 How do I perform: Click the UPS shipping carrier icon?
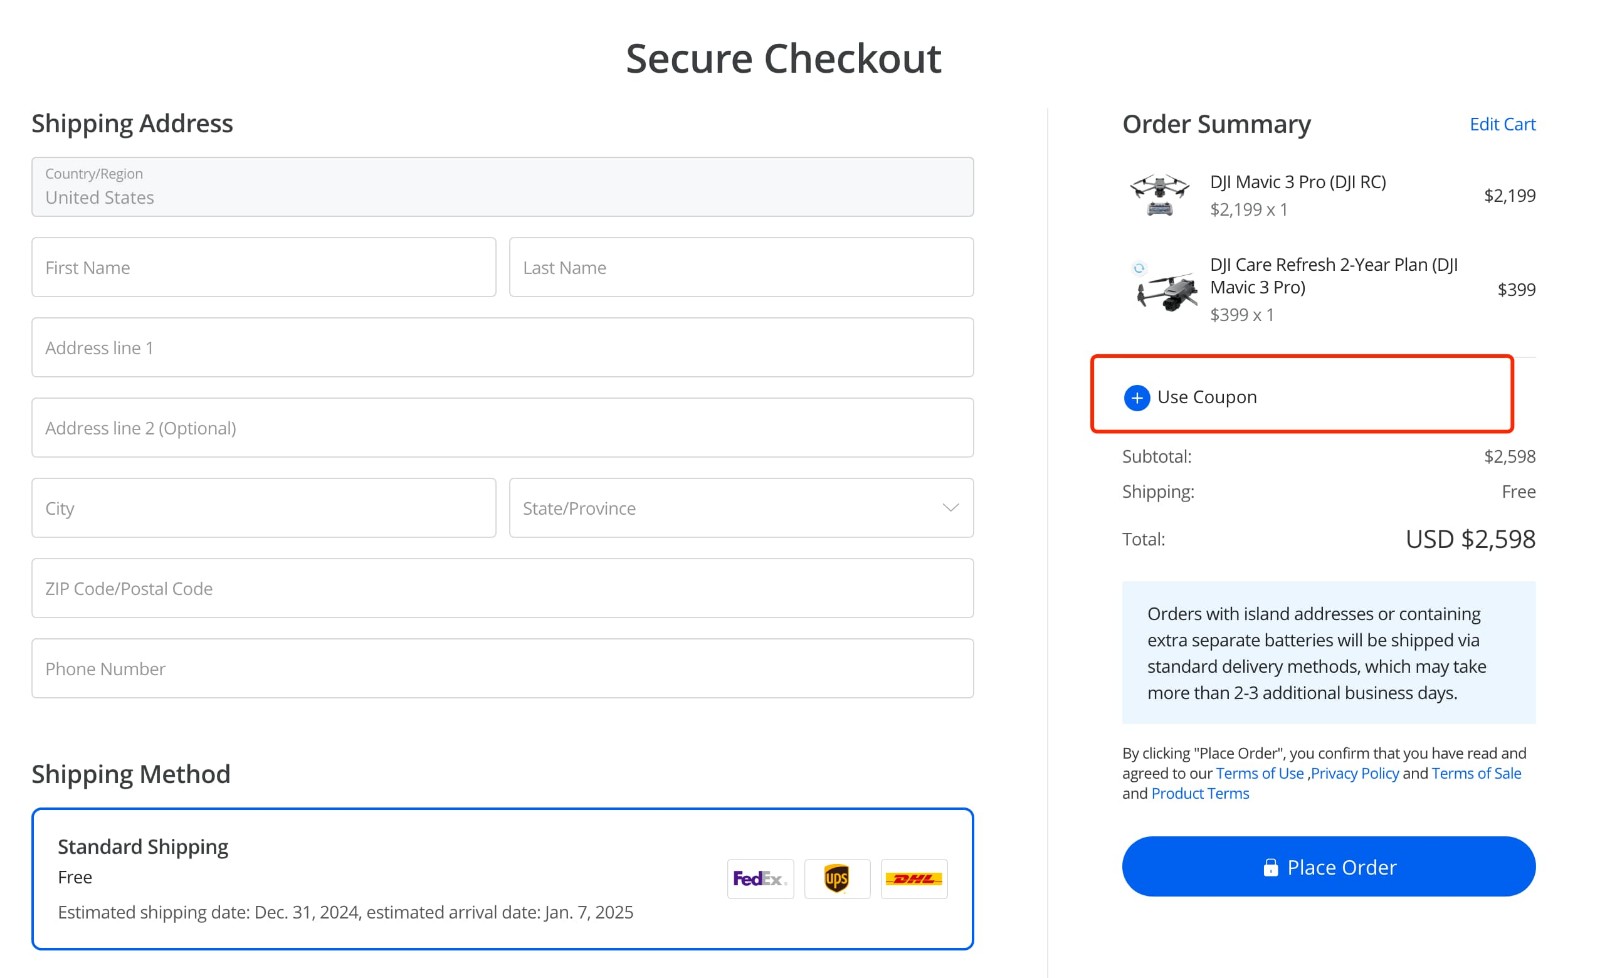tap(837, 878)
